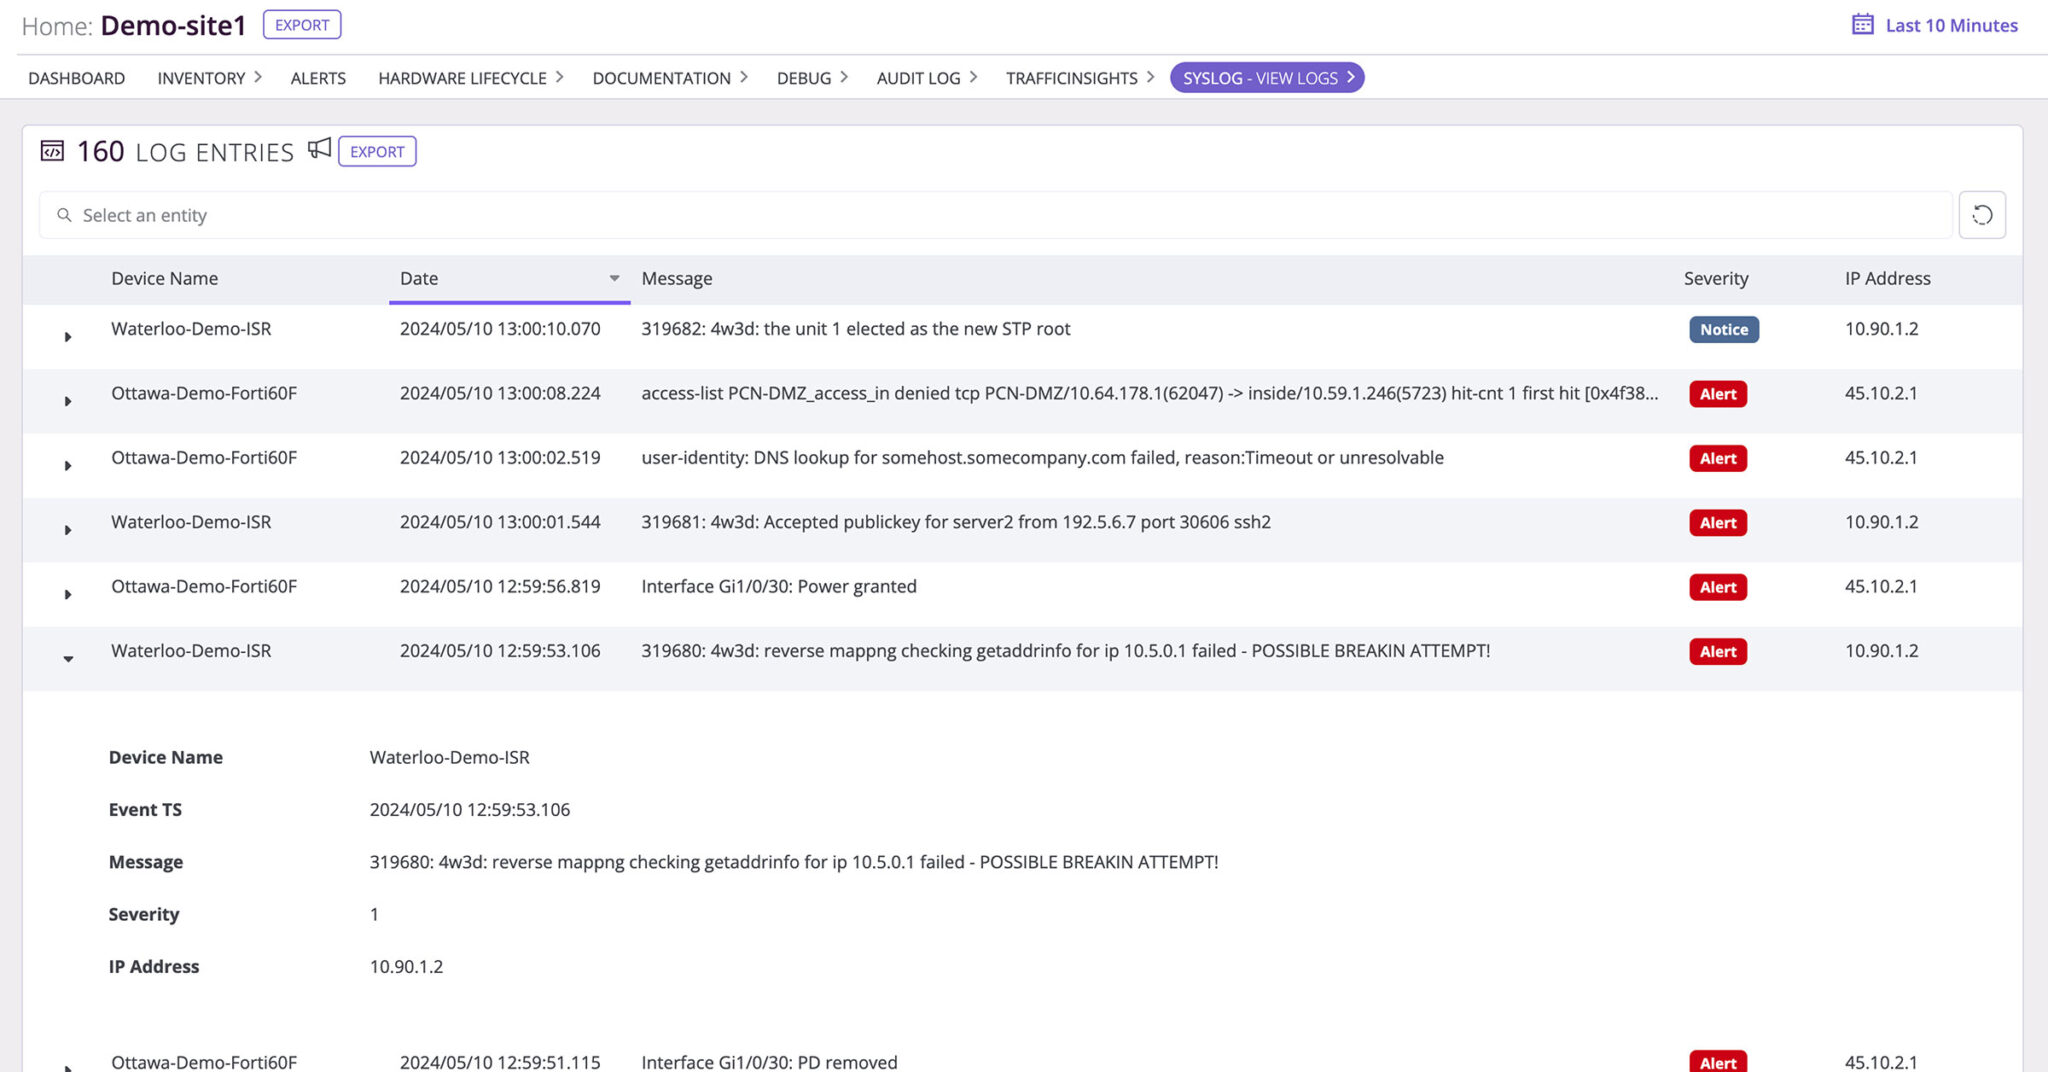Click EXPORT for the log entries list

point(377,151)
